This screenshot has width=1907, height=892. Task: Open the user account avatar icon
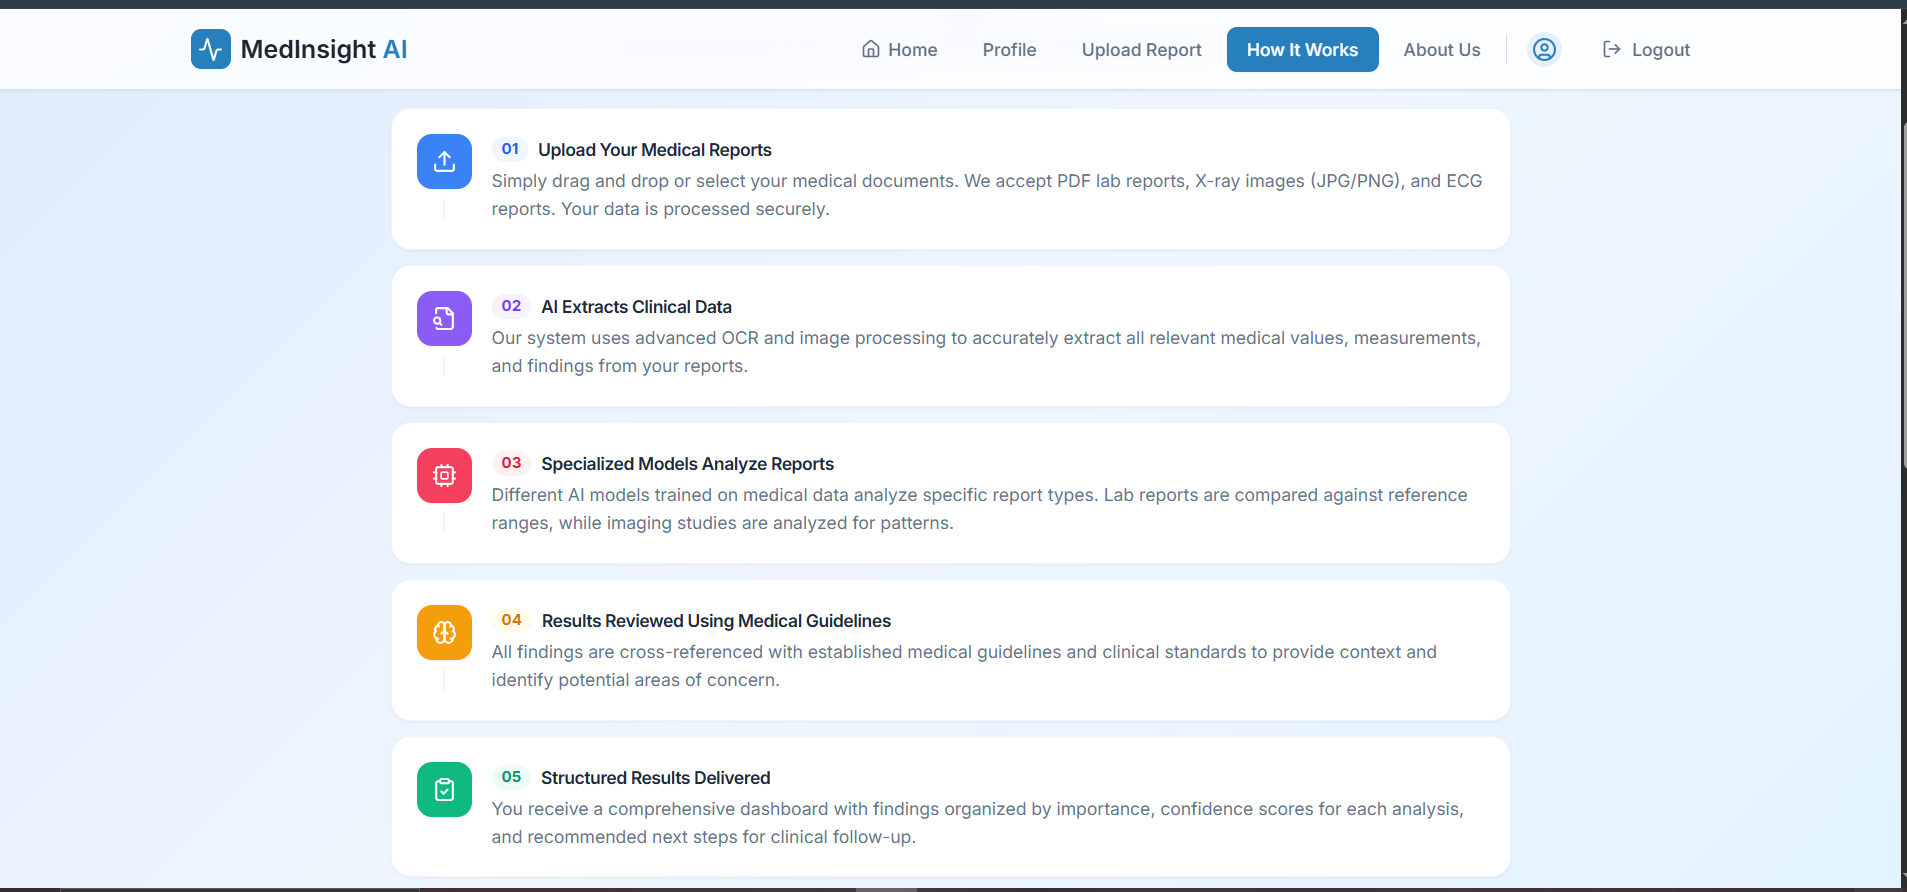[1544, 50]
